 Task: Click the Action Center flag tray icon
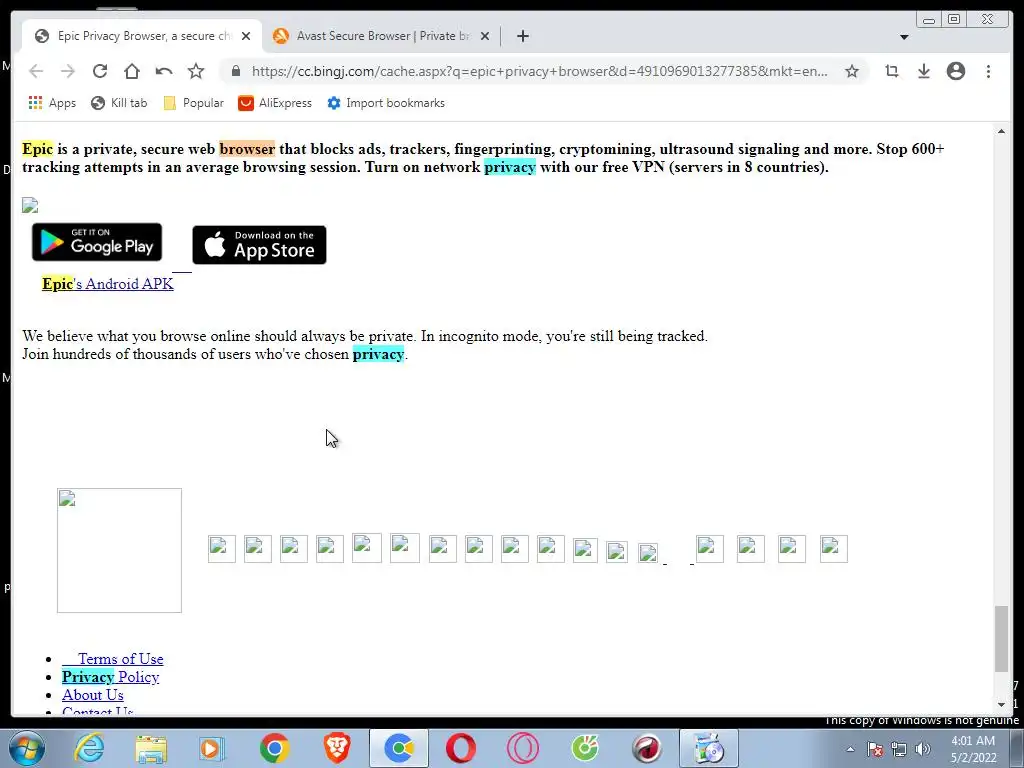coord(875,750)
